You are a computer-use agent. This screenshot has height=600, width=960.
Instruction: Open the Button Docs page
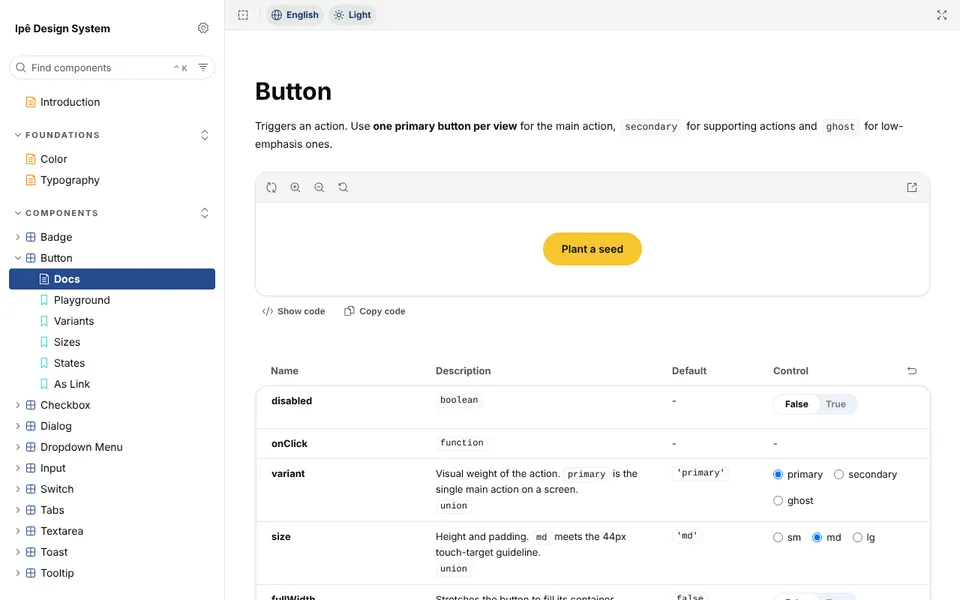[112, 279]
